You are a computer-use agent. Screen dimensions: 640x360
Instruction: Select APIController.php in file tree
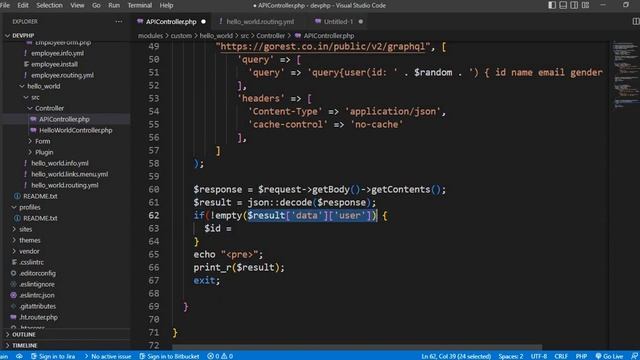tap(64, 119)
